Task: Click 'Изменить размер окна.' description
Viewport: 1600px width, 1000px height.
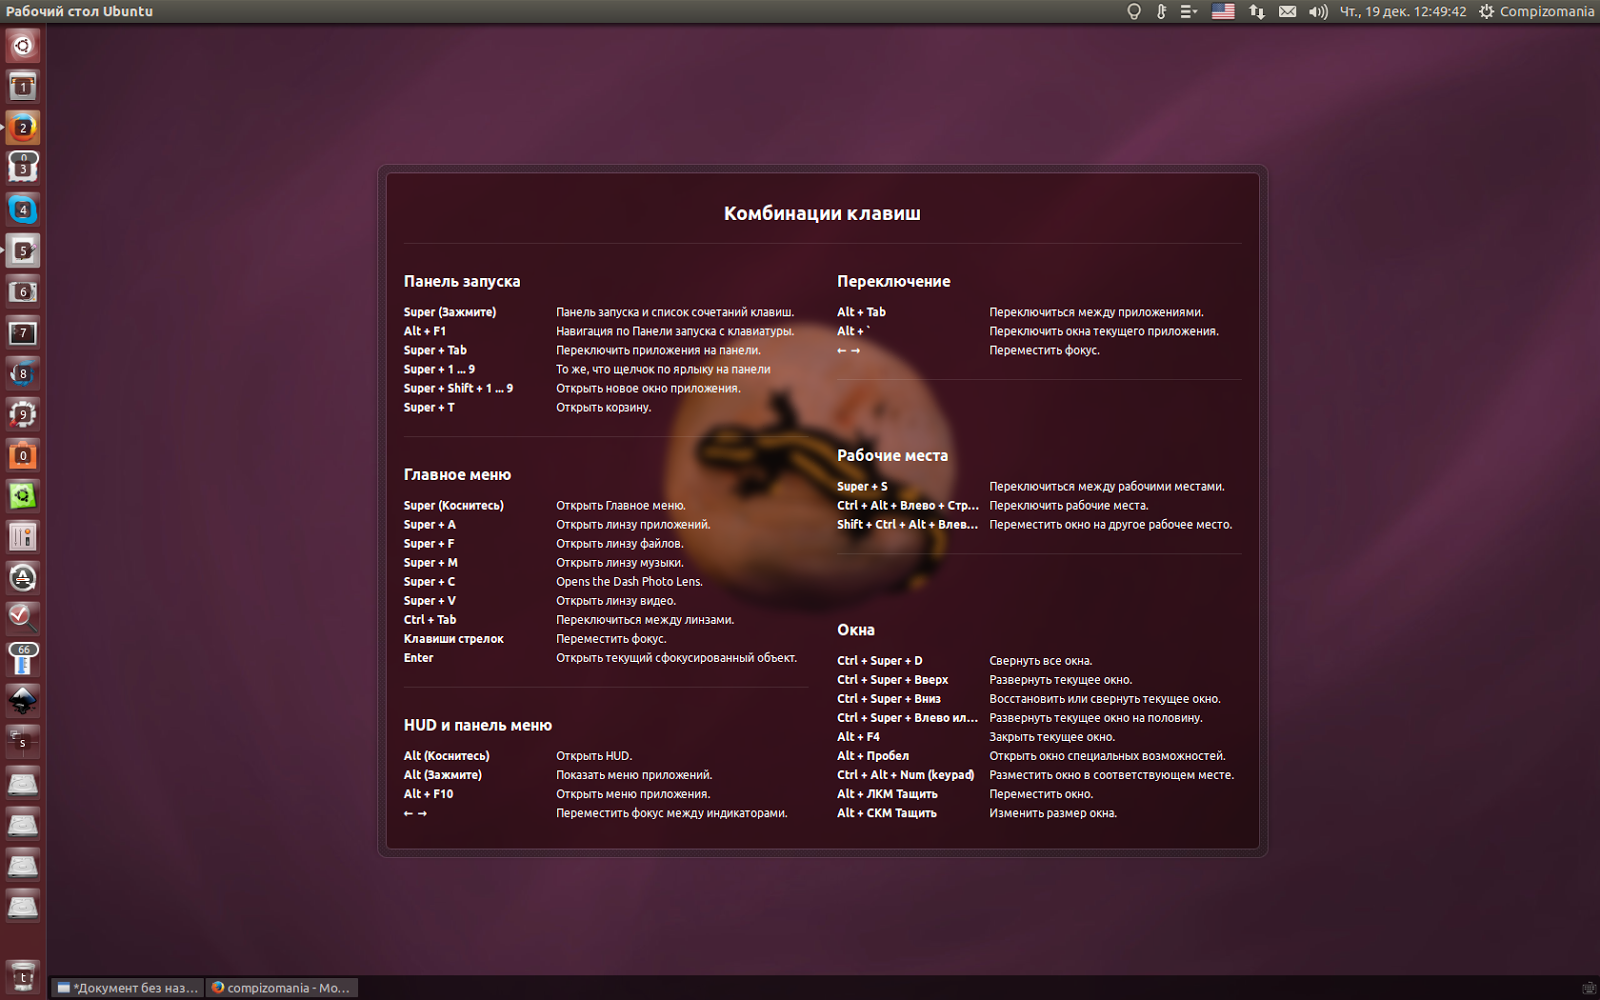Action: pos(1053,812)
